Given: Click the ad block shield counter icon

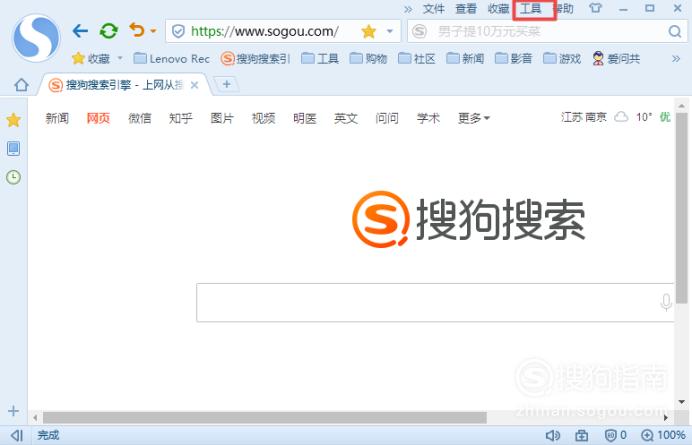Looking at the screenshot, I should [x=616, y=435].
